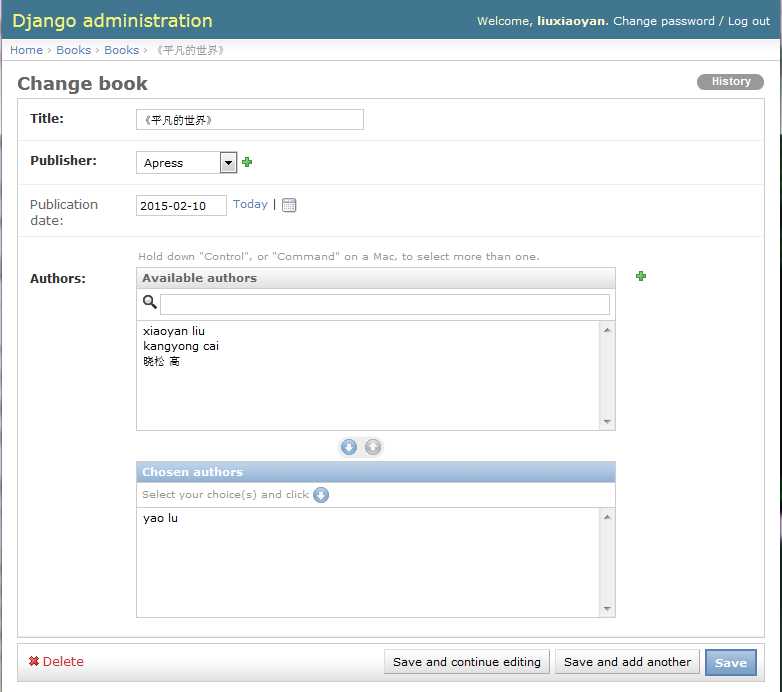
Task: Click the blue Save button
Action: coord(731,663)
